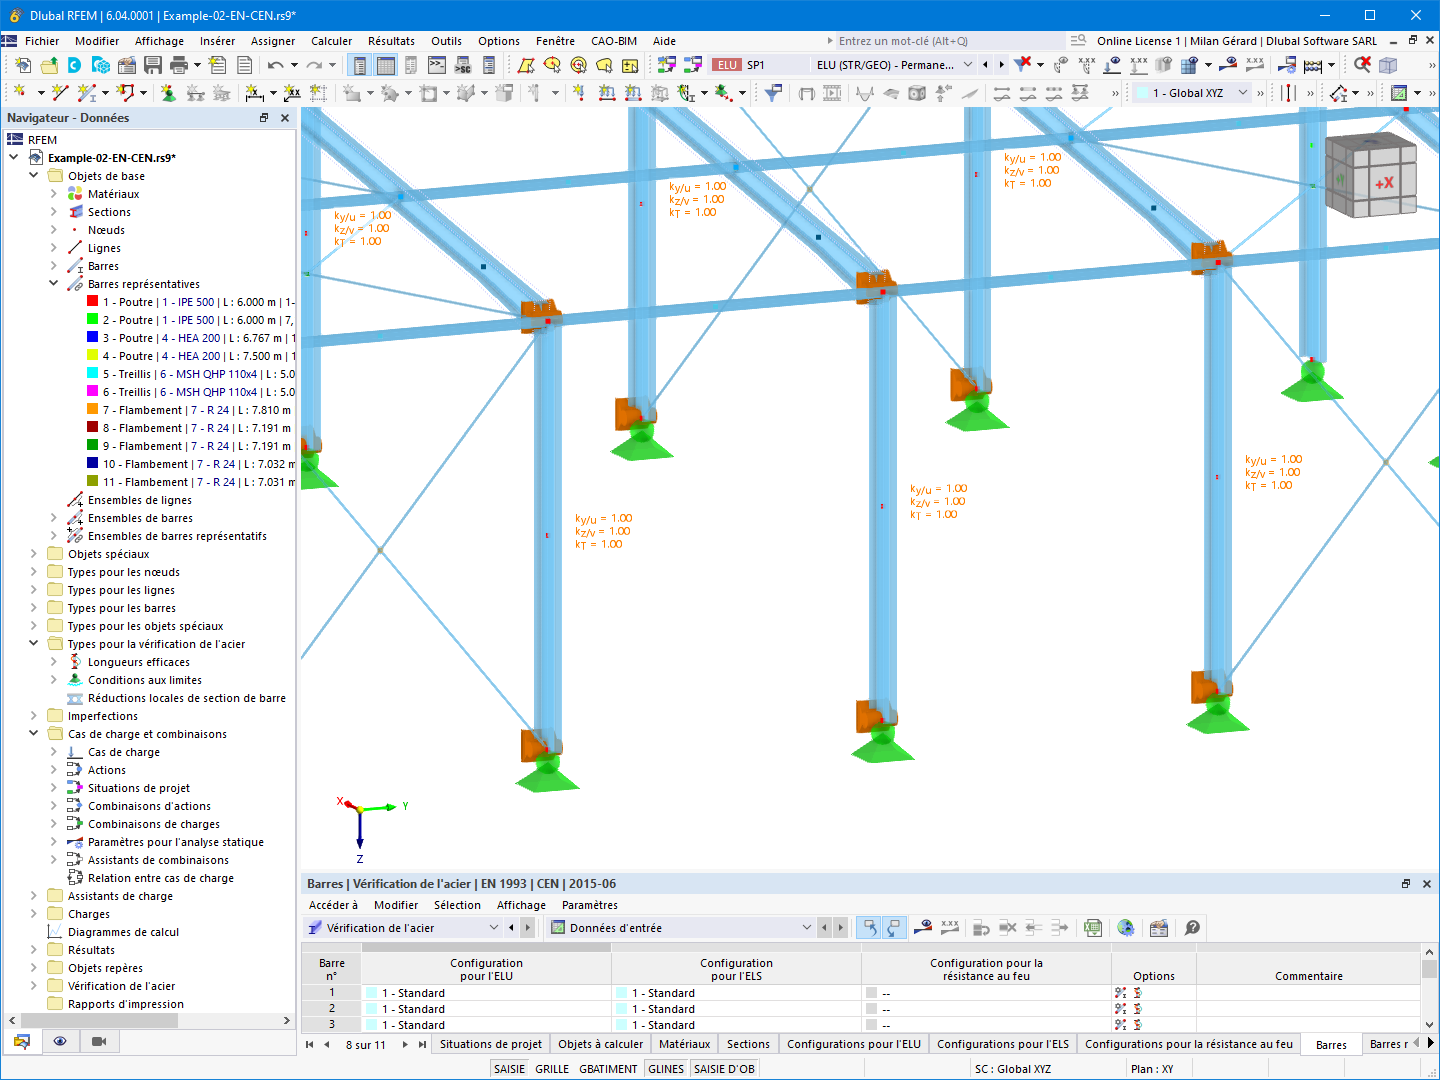Click cyan swatch of 5 - Treillis
Image resolution: width=1440 pixels, height=1080 pixels.
click(x=93, y=373)
